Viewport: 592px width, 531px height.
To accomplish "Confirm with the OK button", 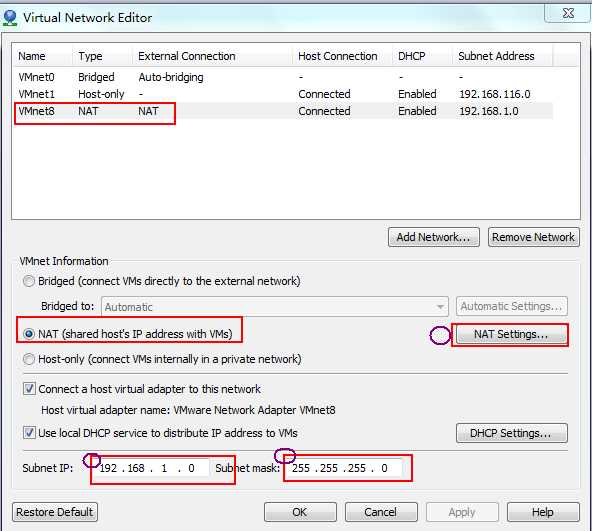I will point(300,512).
